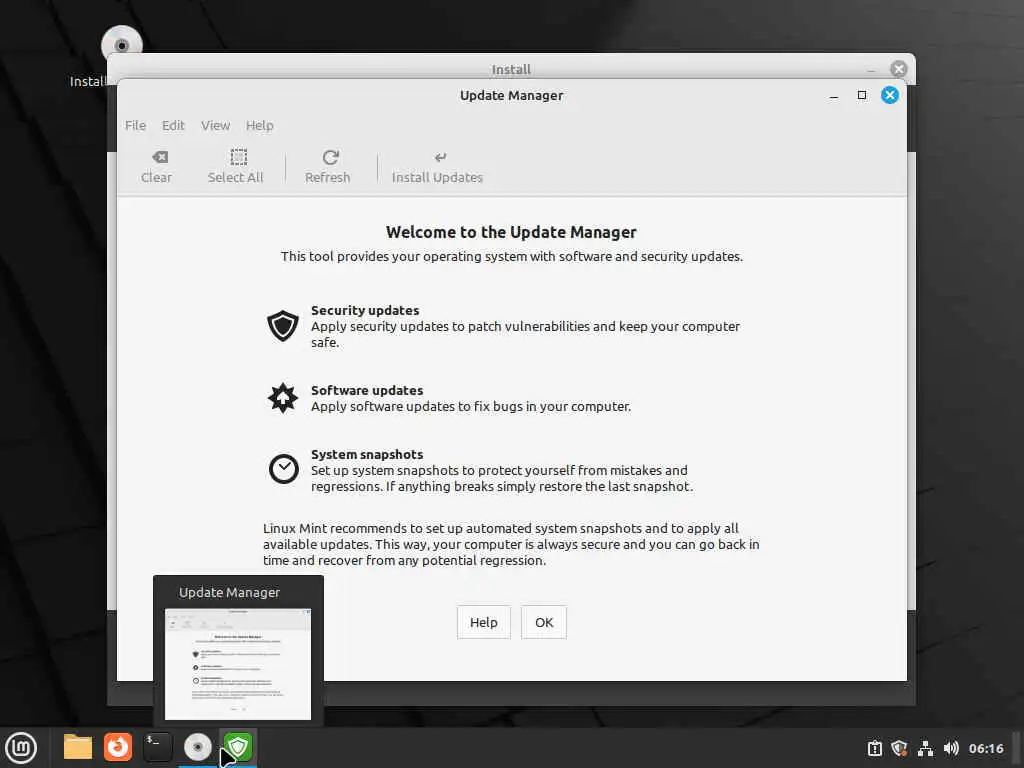The height and width of the screenshot is (768, 1024).
Task: Close the Install window behind
Action: [x=899, y=69]
